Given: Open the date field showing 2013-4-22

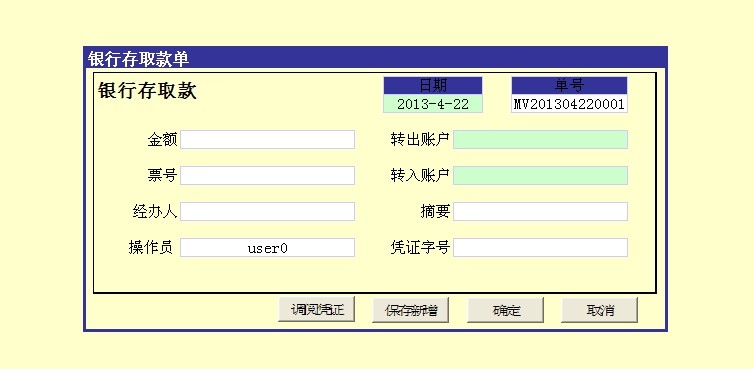Looking at the screenshot, I should 433,104.
